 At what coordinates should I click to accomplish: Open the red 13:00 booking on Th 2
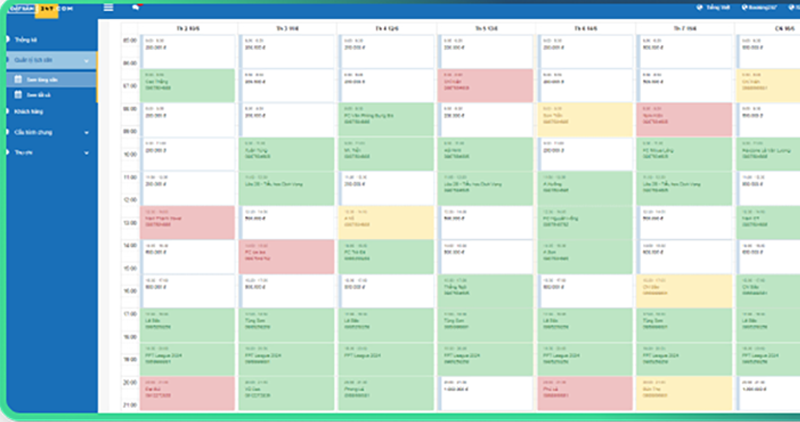pyautogui.click(x=188, y=221)
